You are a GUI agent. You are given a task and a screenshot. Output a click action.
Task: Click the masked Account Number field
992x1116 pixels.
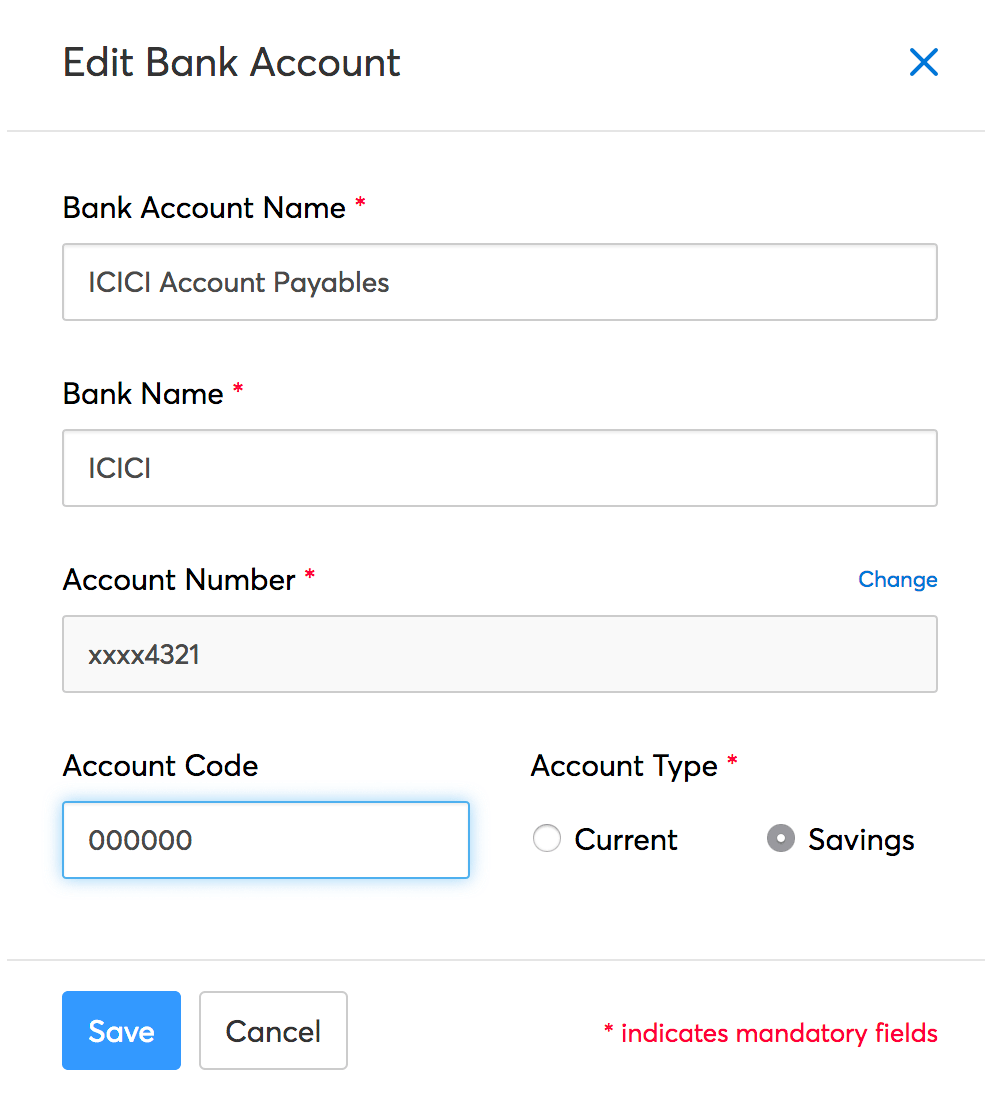click(x=499, y=654)
